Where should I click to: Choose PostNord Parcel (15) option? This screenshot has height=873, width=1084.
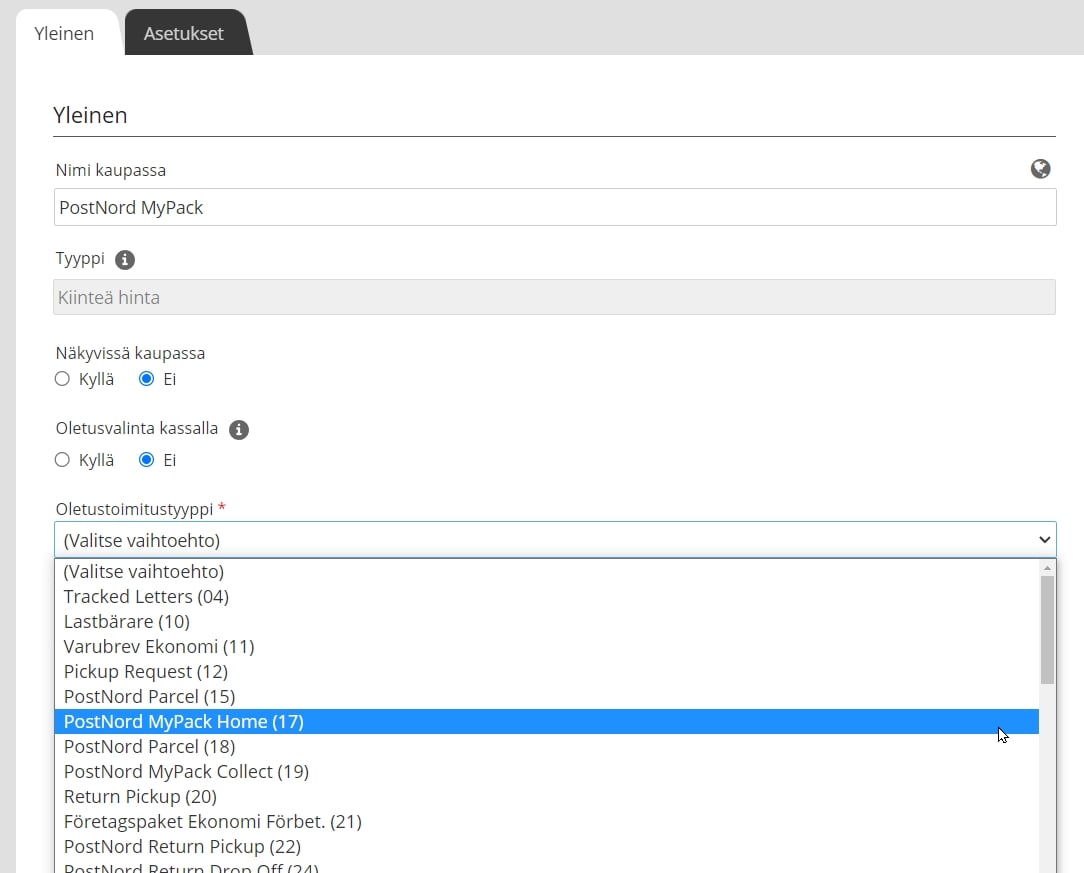(547, 697)
